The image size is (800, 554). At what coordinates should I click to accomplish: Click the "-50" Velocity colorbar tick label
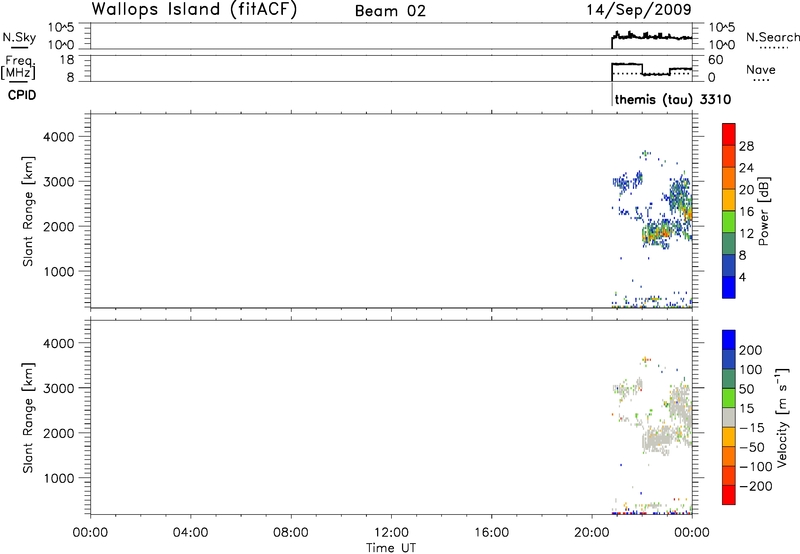(x=752, y=447)
